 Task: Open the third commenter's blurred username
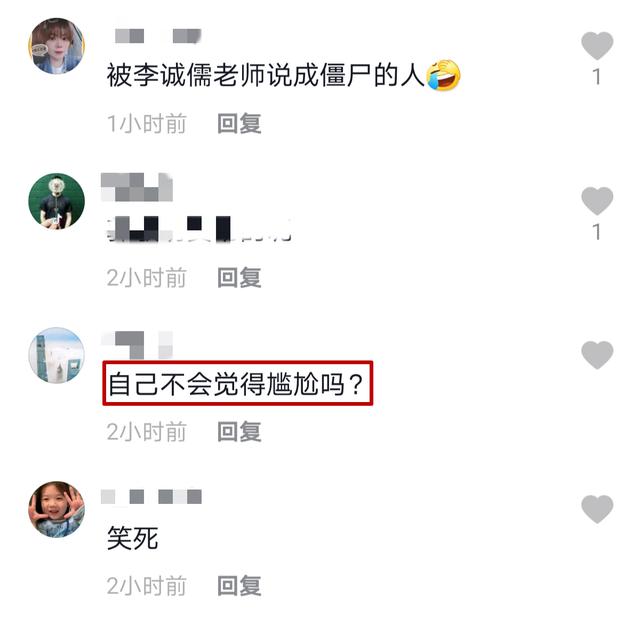coord(137,345)
